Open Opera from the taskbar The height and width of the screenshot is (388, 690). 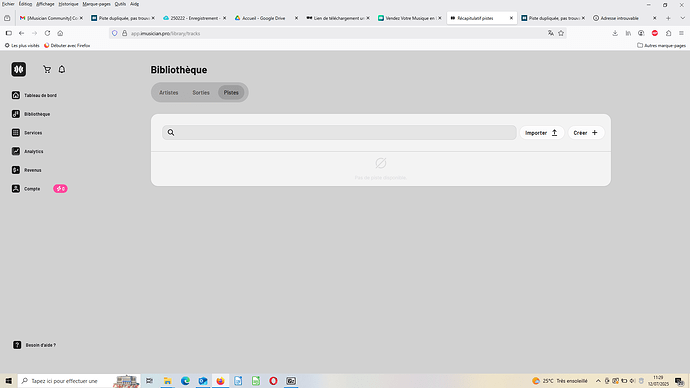click(x=273, y=381)
